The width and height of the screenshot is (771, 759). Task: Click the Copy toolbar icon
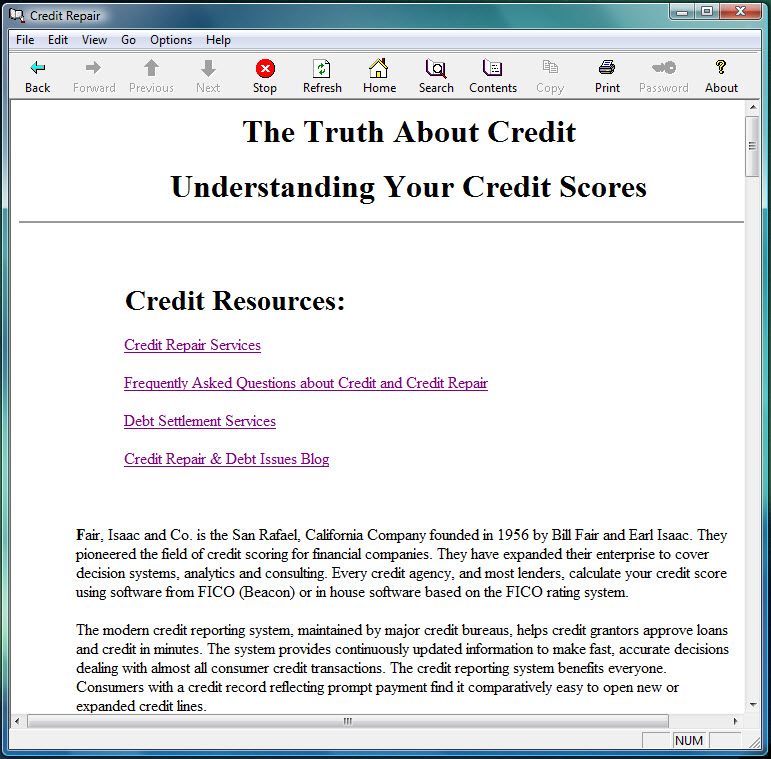pos(550,67)
